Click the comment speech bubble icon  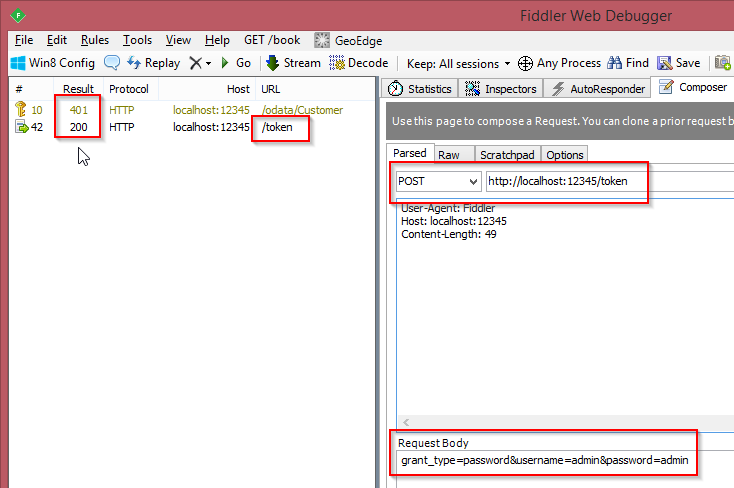[x=111, y=63]
